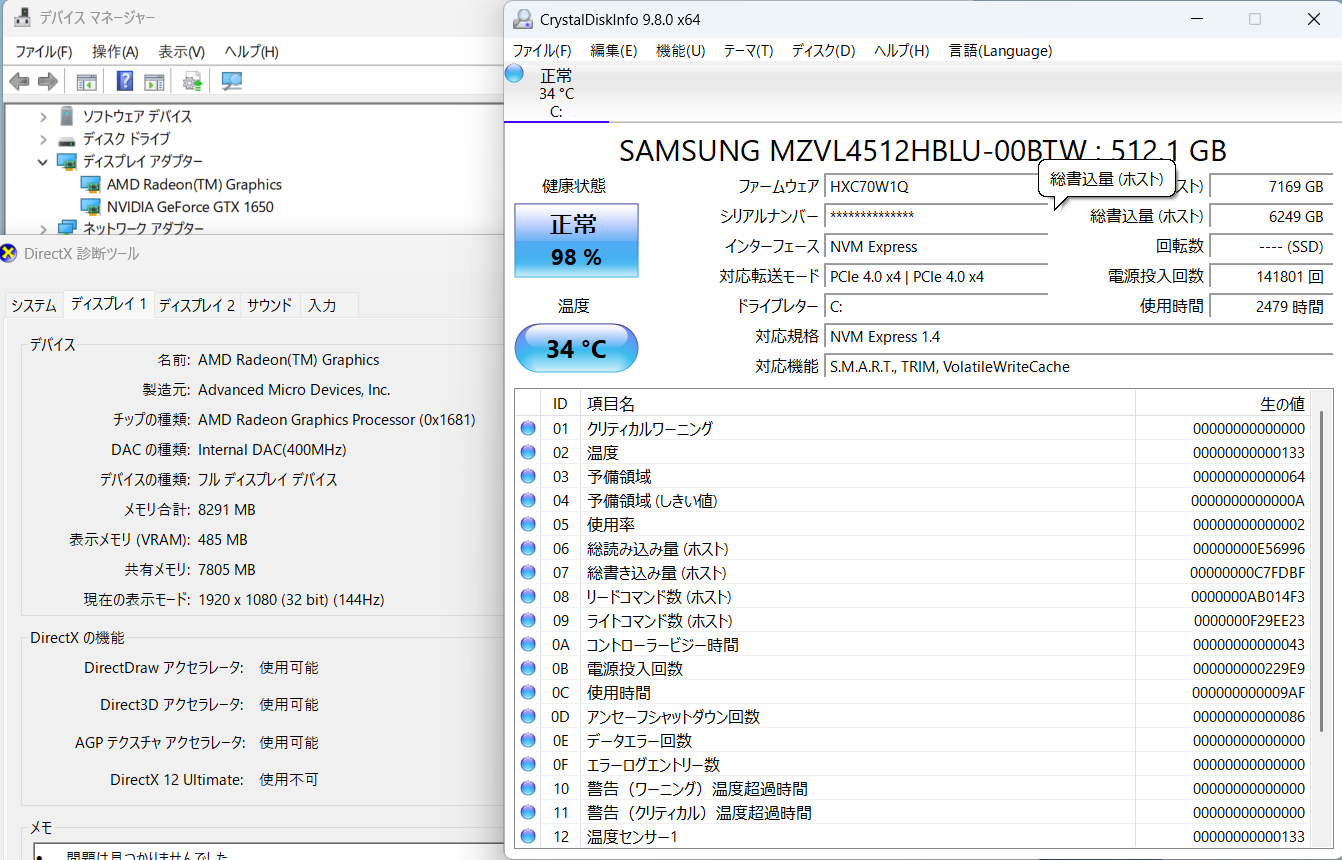Image resolution: width=1342 pixels, height=860 pixels.
Task: Click the blue question mark Help icon
Action: click(x=125, y=82)
